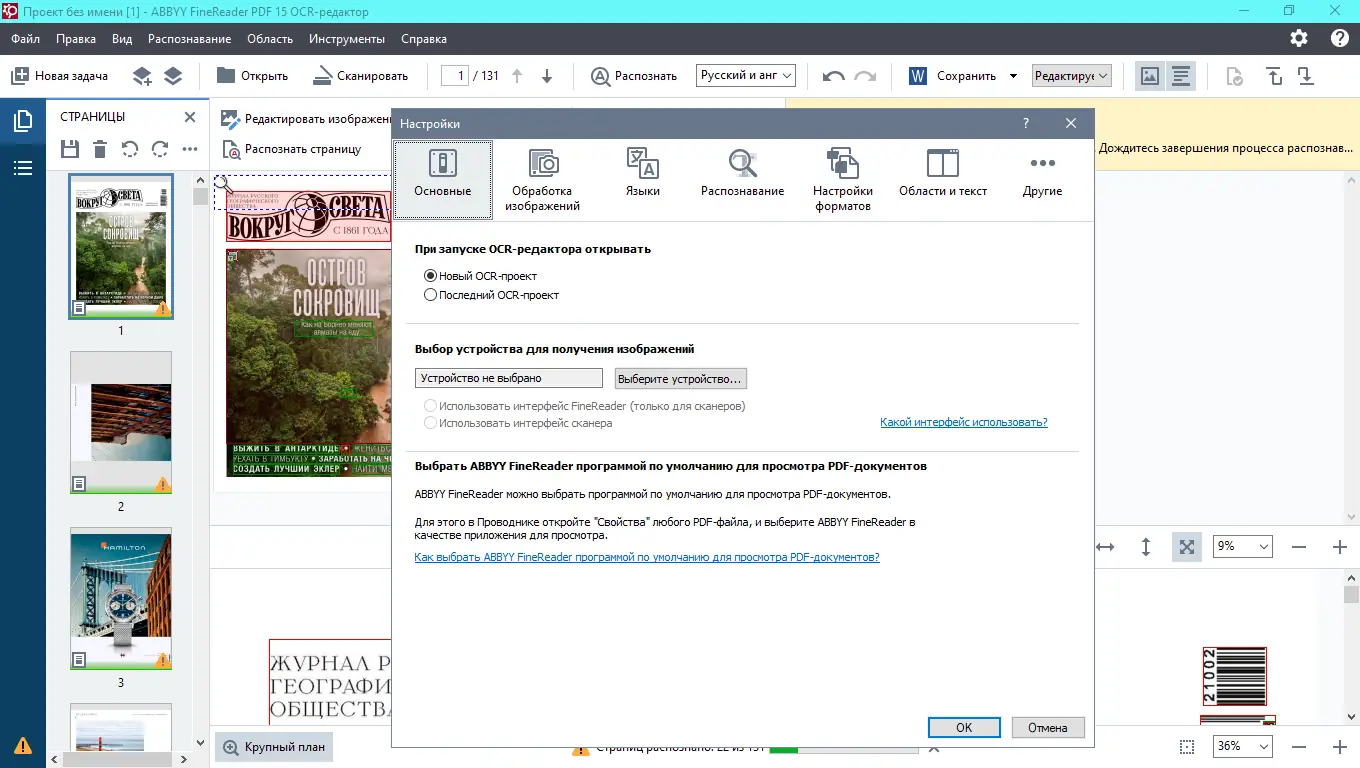1360x768 pixels.
Task: Switch to image view using picture icon
Action: coord(1149,75)
